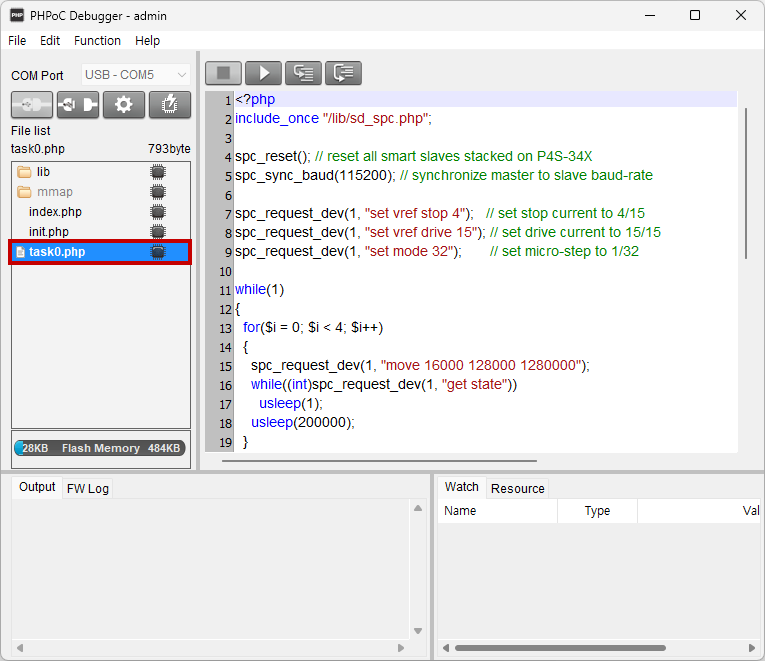Screen dimensions: 765x661
Task: Switch to the Resource tab
Action: [518, 488]
